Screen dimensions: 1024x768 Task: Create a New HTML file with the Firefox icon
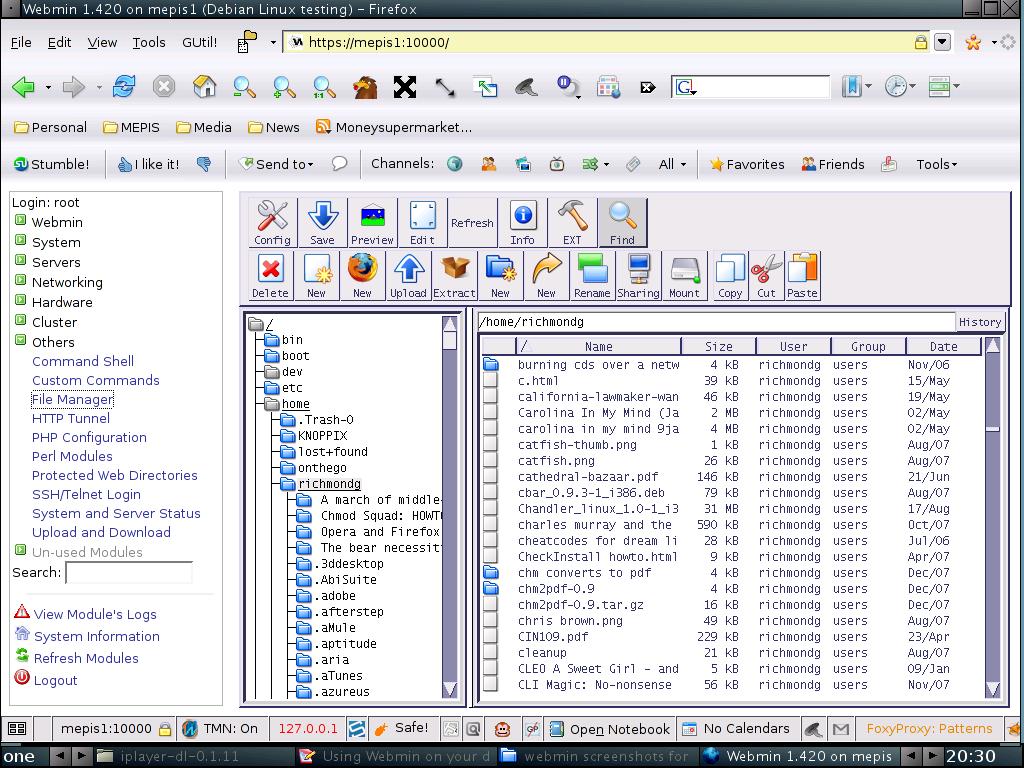[x=362, y=276]
